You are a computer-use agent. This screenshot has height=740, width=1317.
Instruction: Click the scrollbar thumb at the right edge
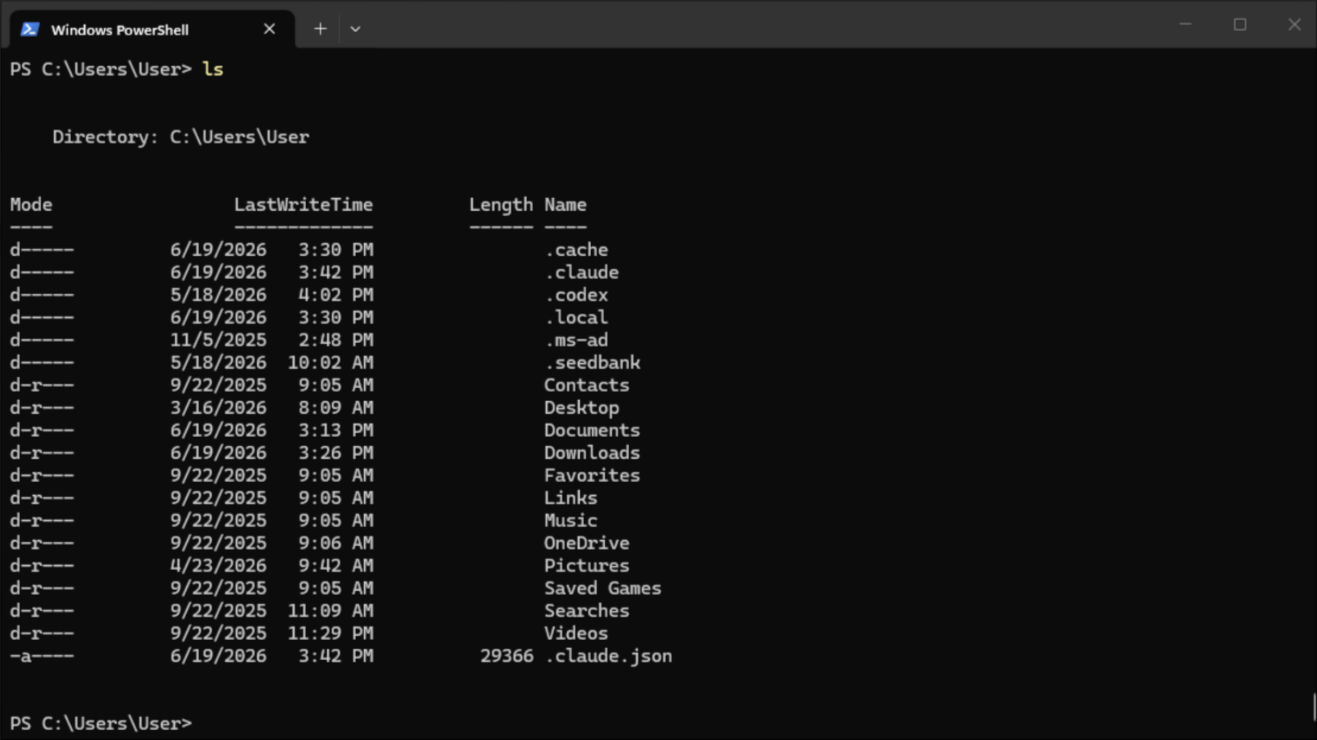(x=1313, y=707)
